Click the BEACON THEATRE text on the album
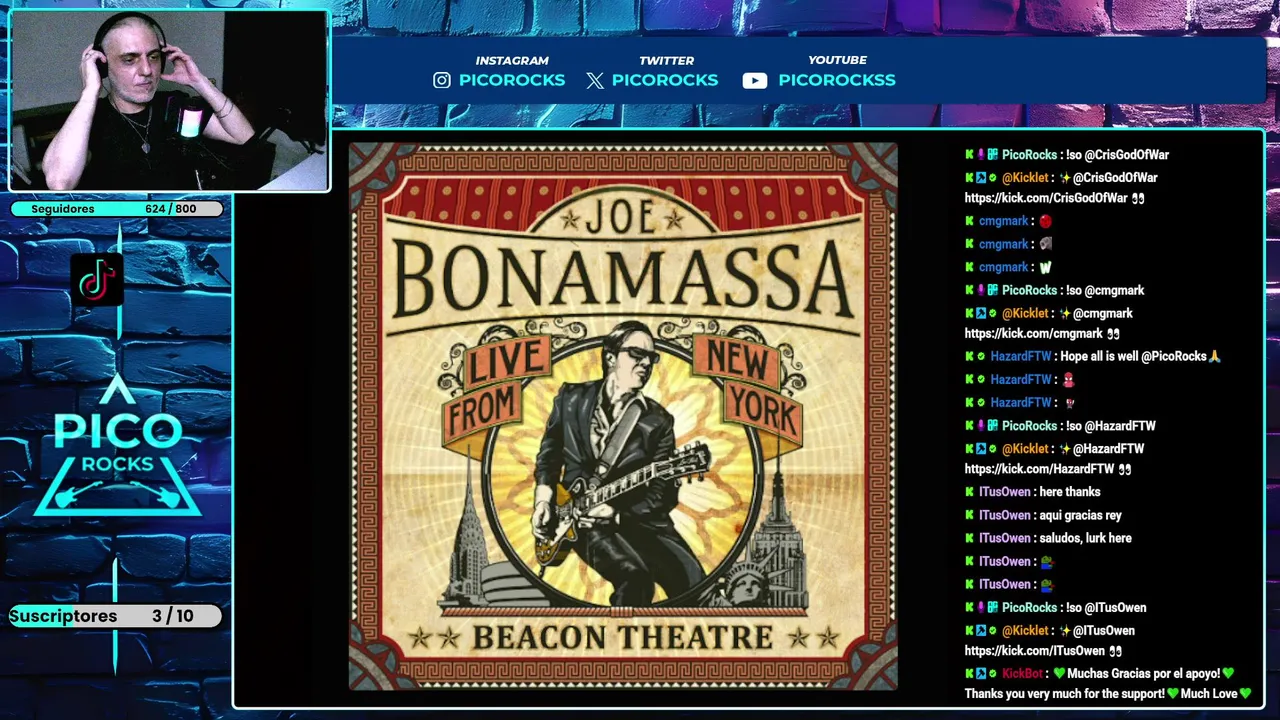 coord(623,636)
